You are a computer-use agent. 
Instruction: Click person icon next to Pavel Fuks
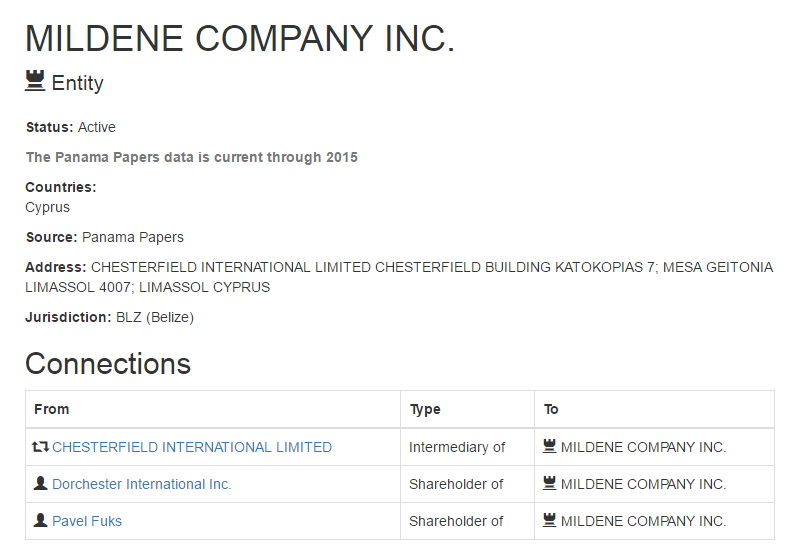[x=40, y=521]
